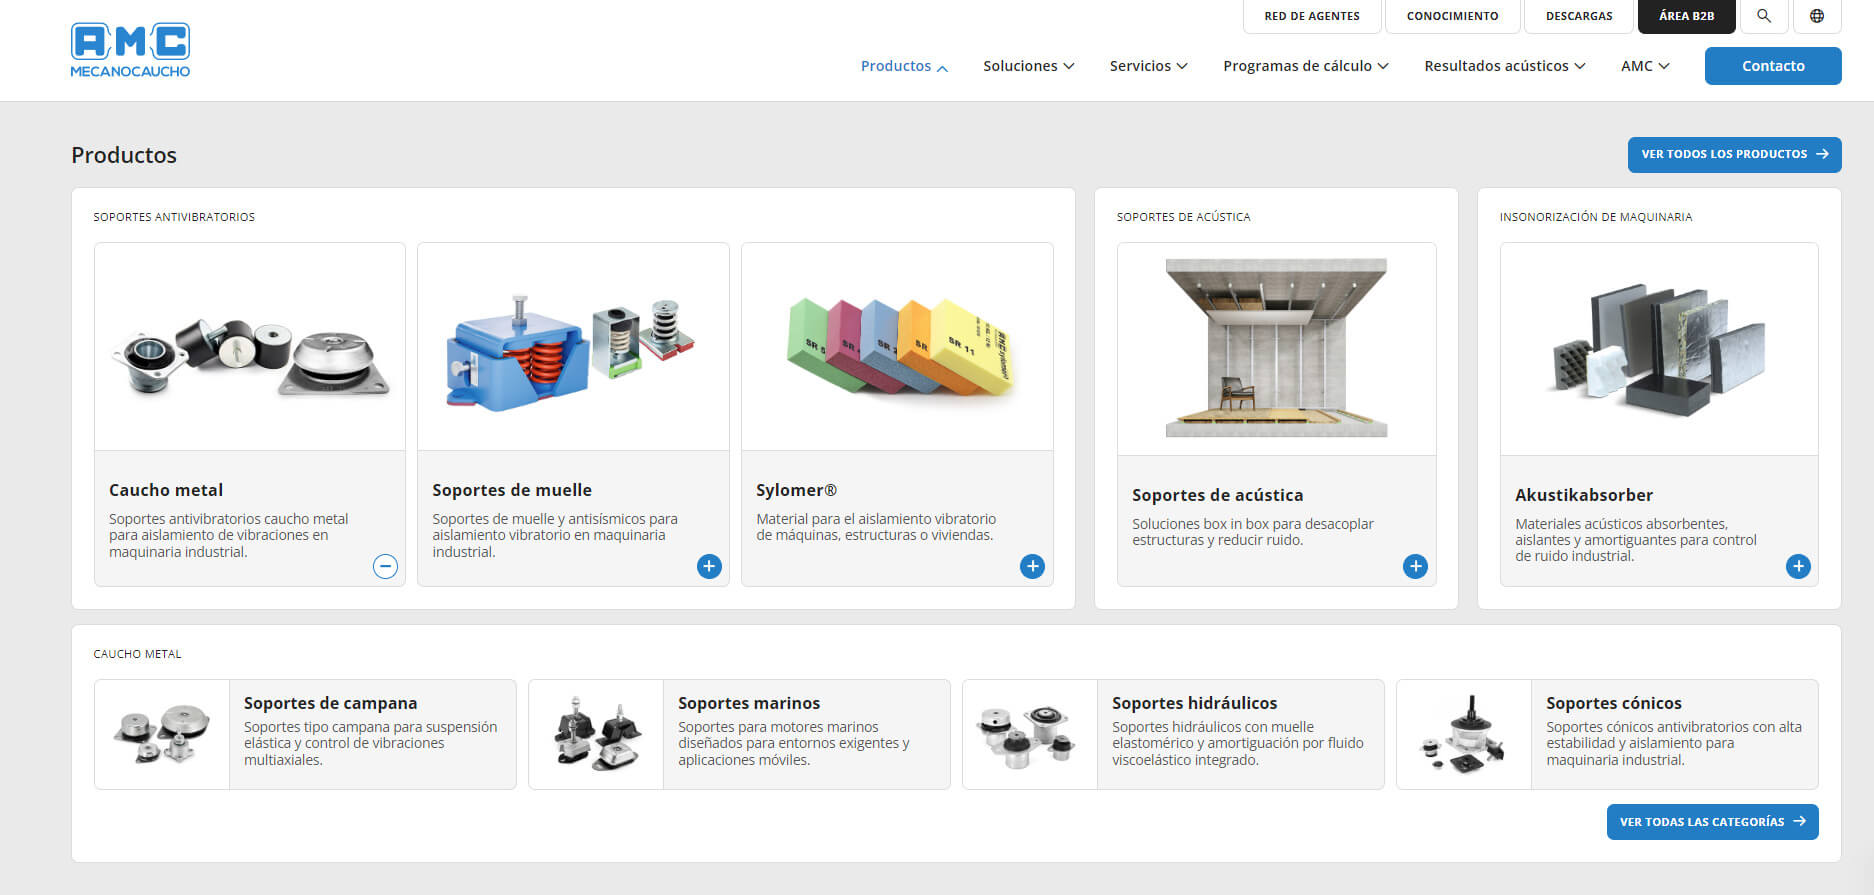This screenshot has width=1874, height=895.
Task: Open the search magnifier icon
Action: [x=1764, y=16]
